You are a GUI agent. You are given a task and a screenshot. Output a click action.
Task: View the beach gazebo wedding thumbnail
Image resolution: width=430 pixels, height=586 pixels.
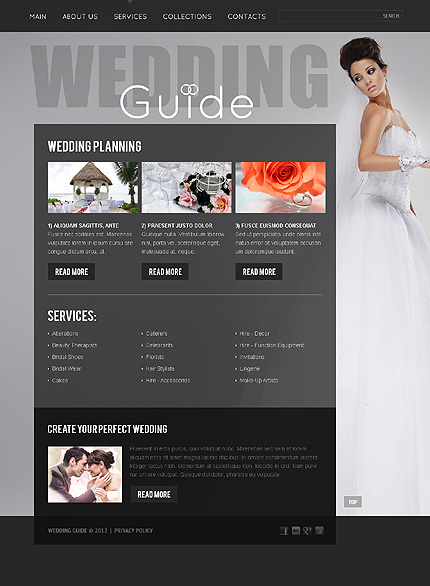point(93,187)
